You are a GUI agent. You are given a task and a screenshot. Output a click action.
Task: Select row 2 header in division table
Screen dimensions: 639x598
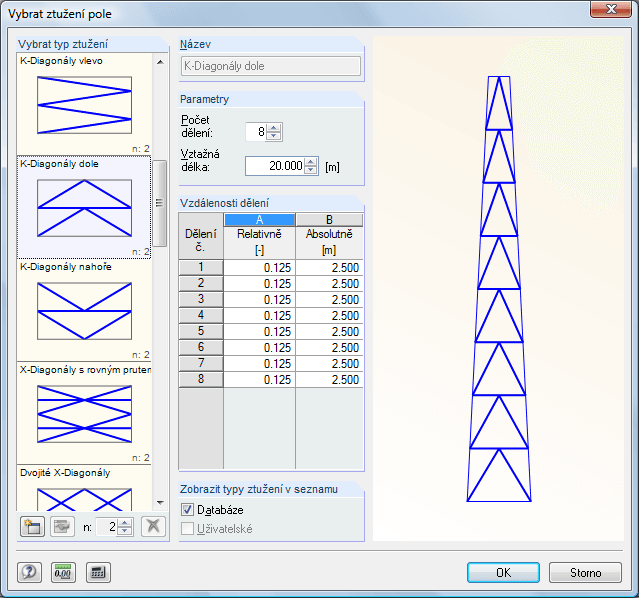pyautogui.click(x=201, y=283)
